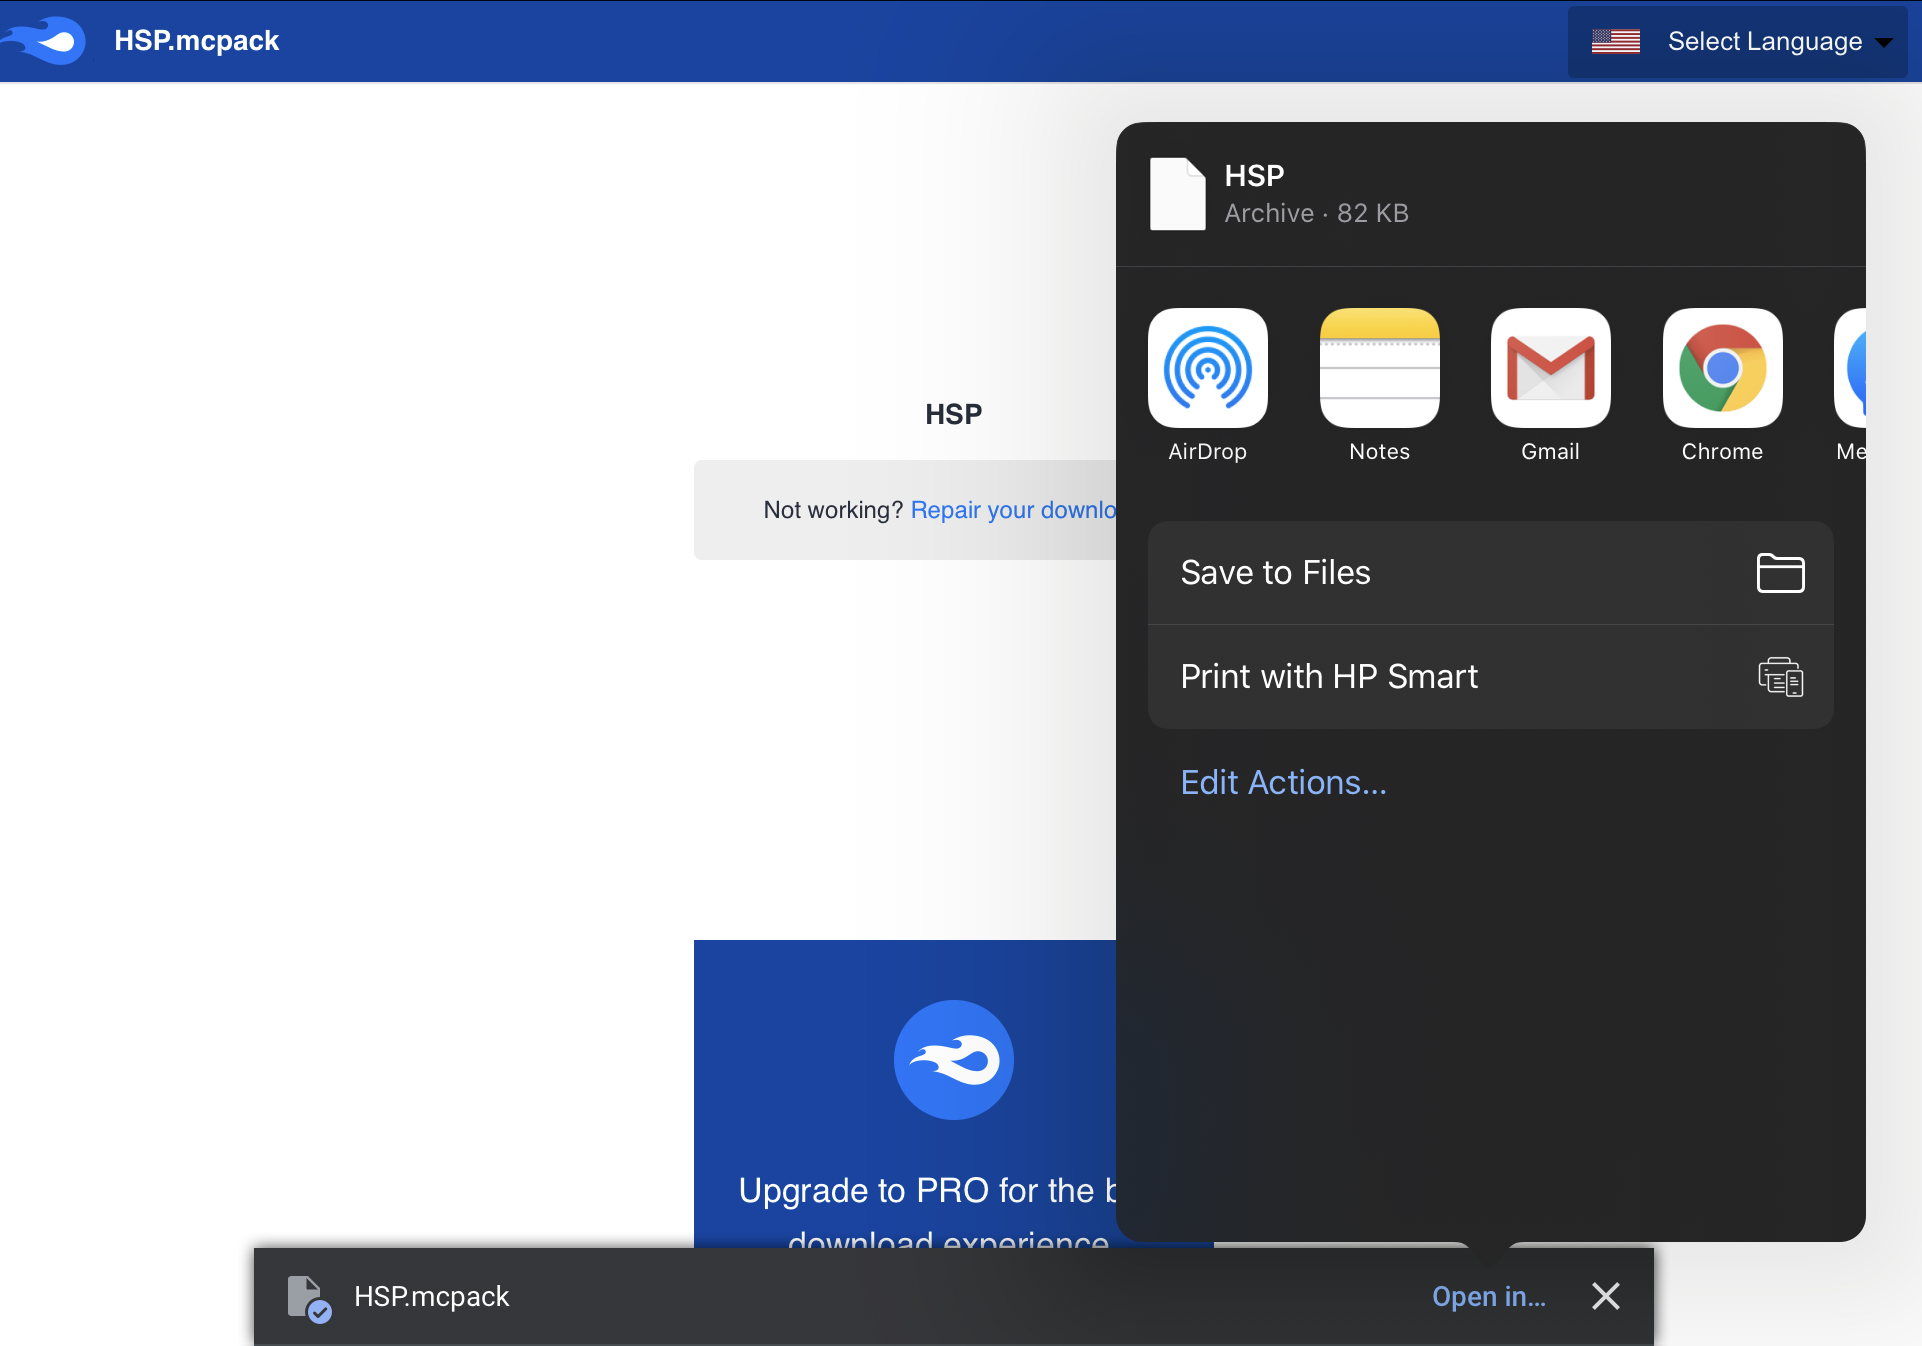Open the Select Language dropdown
The height and width of the screenshot is (1346, 1922).
[x=1737, y=41]
